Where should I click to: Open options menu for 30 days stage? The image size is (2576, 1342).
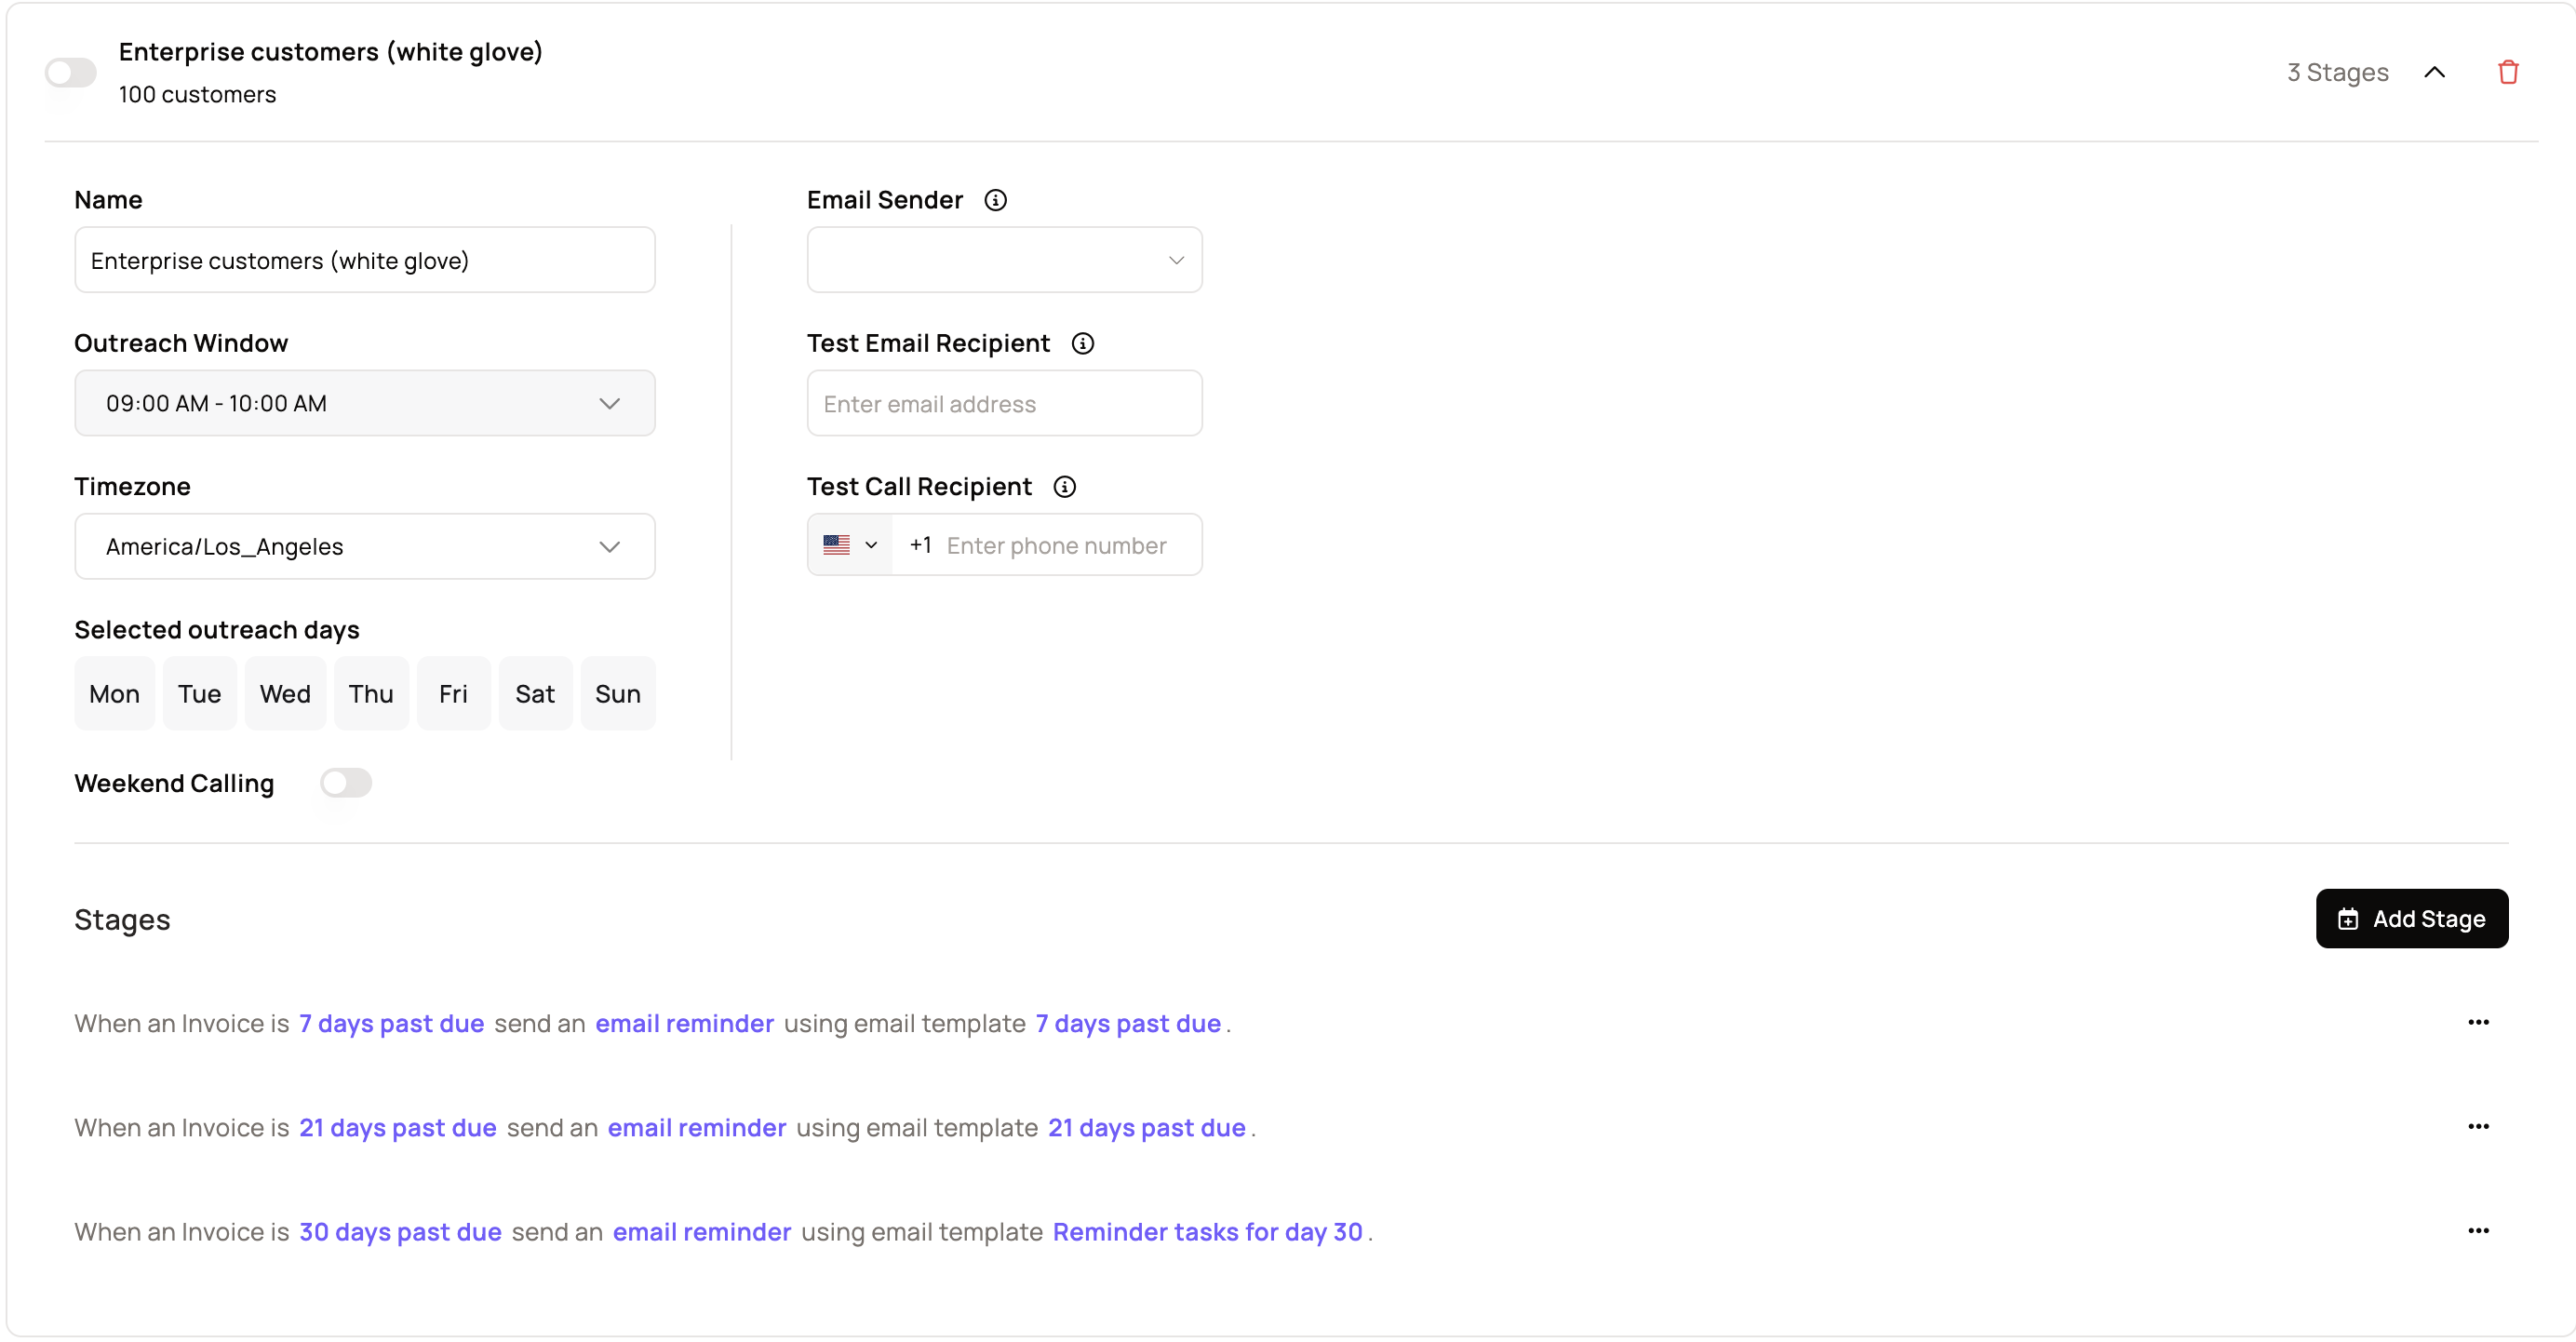tap(2477, 1230)
